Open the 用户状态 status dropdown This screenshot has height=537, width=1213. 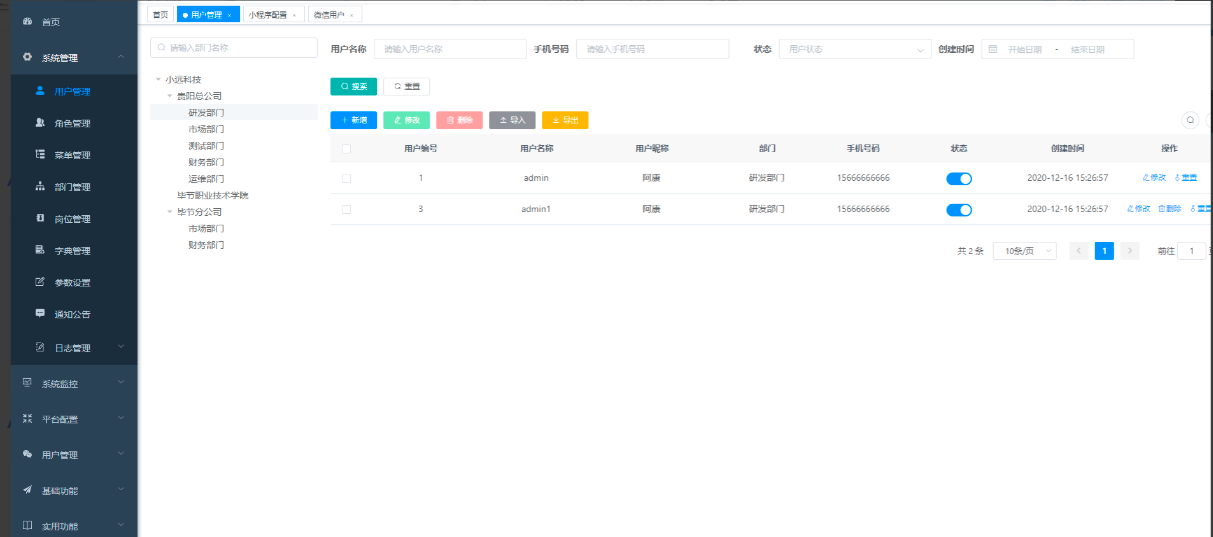[855, 49]
